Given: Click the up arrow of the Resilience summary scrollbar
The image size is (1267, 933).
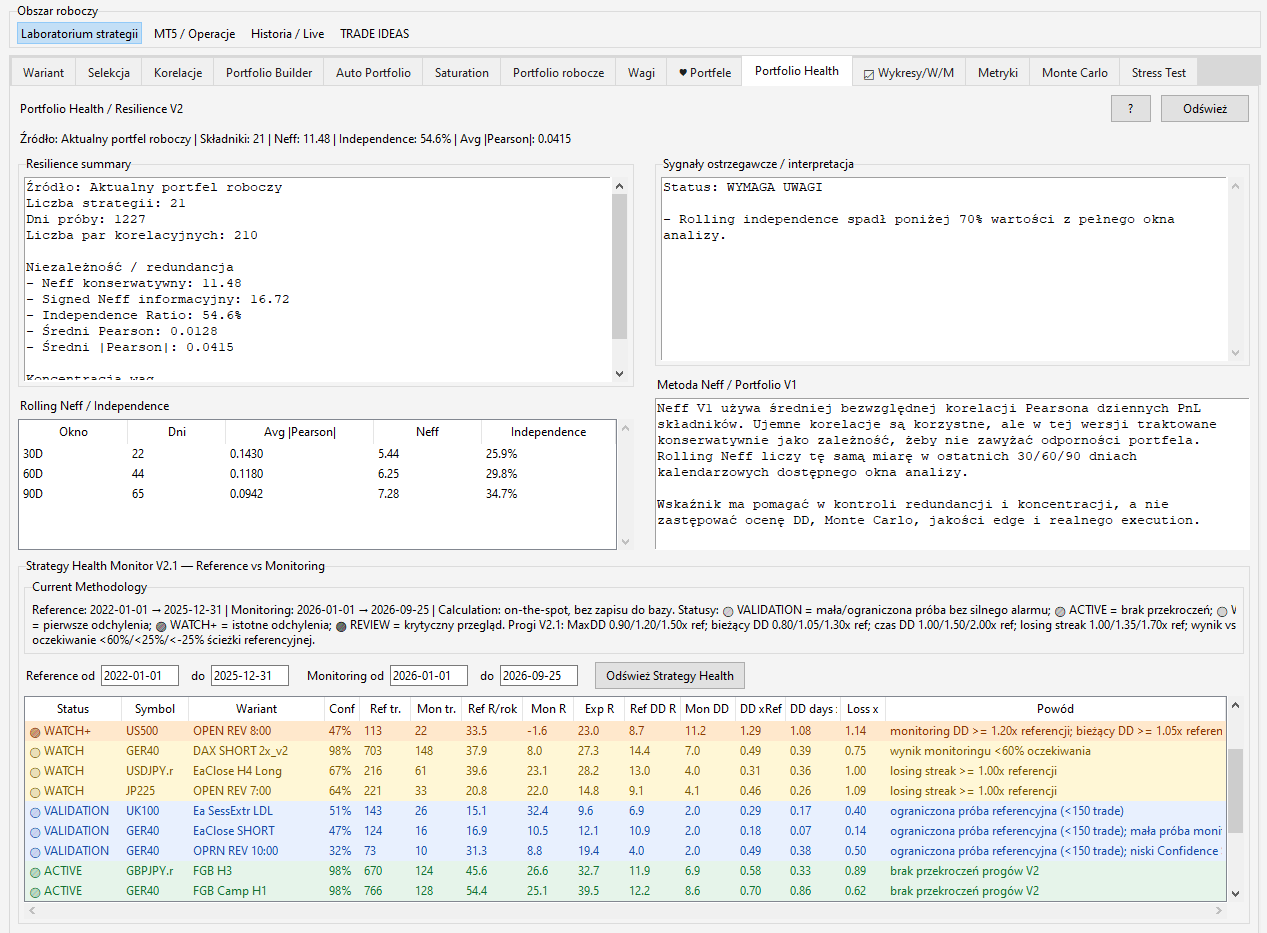Looking at the screenshot, I should (618, 187).
